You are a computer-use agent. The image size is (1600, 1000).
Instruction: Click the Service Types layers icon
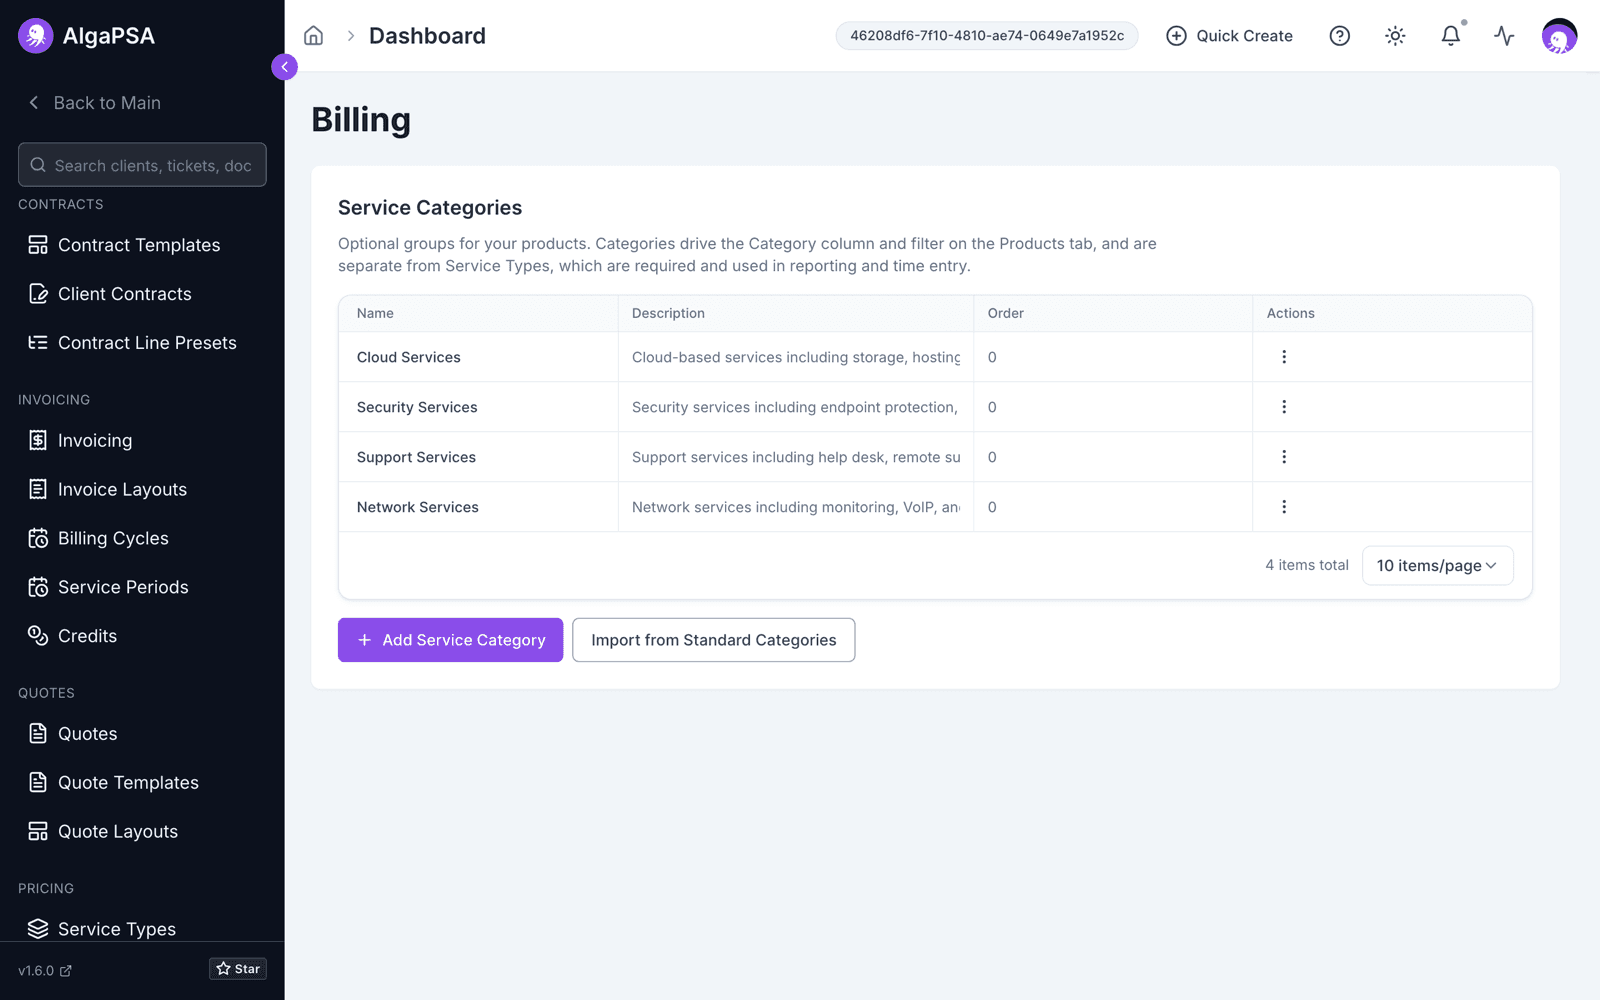pyautogui.click(x=38, y=929)
